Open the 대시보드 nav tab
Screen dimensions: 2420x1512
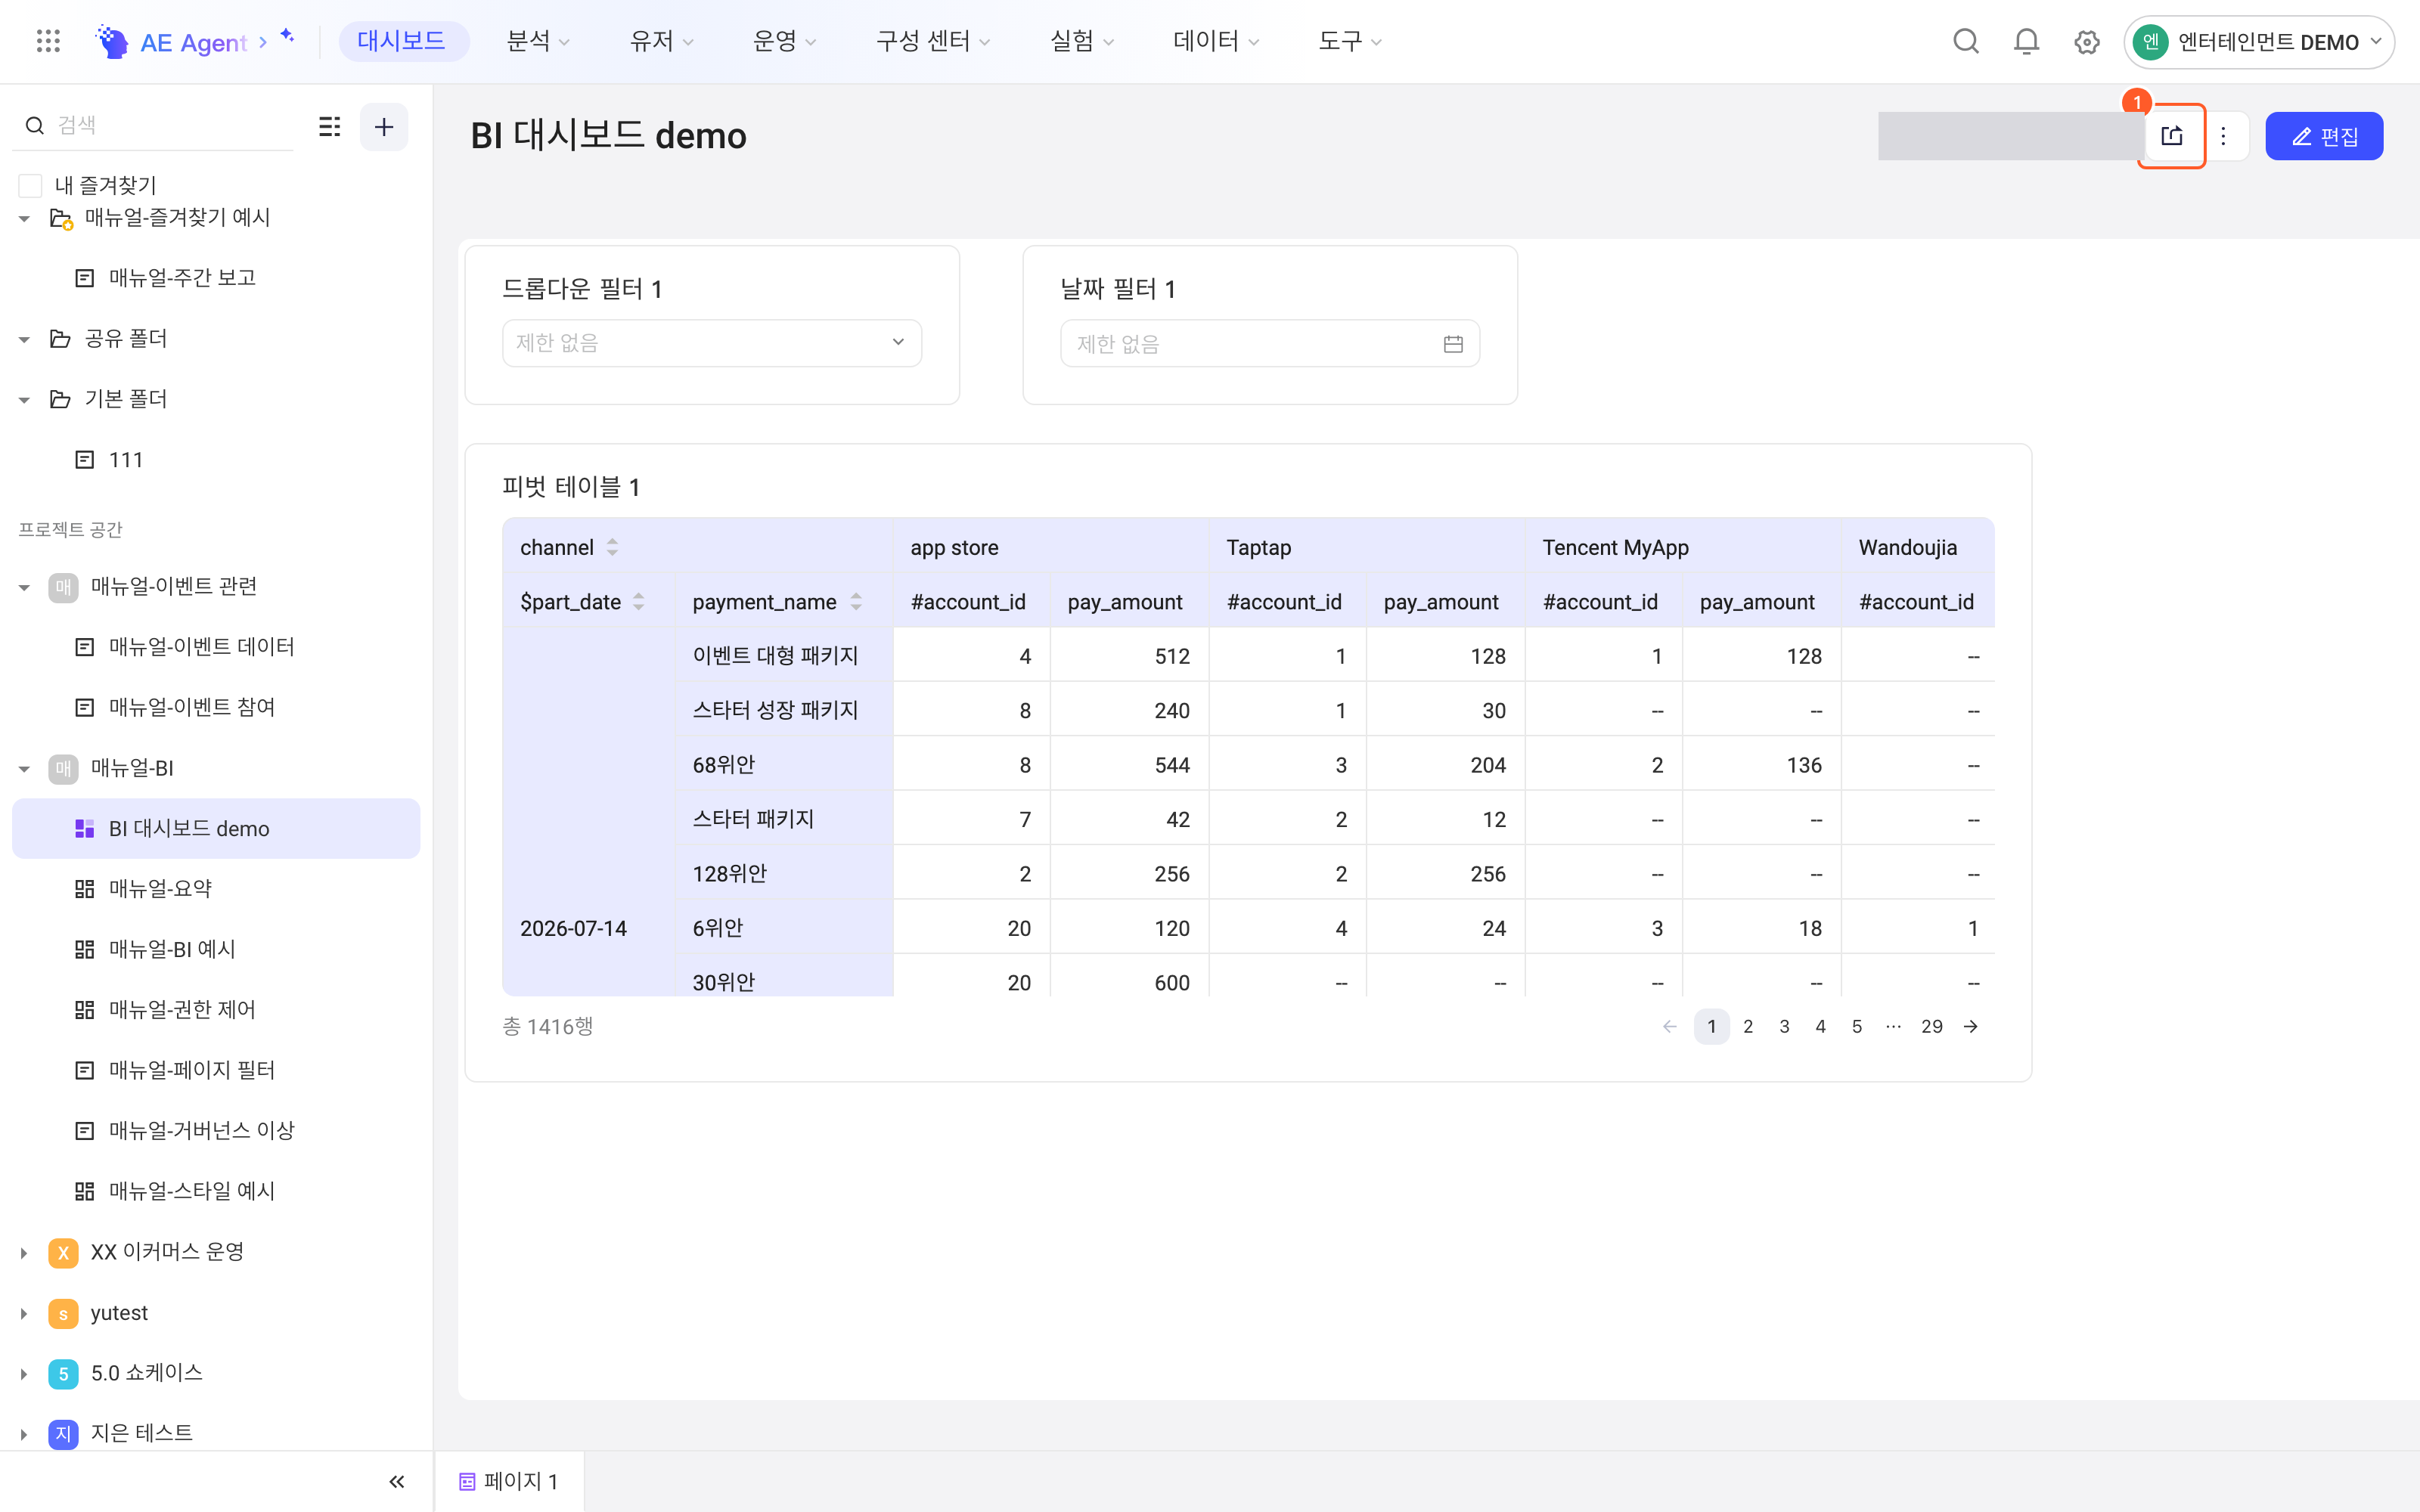point(402,41)
